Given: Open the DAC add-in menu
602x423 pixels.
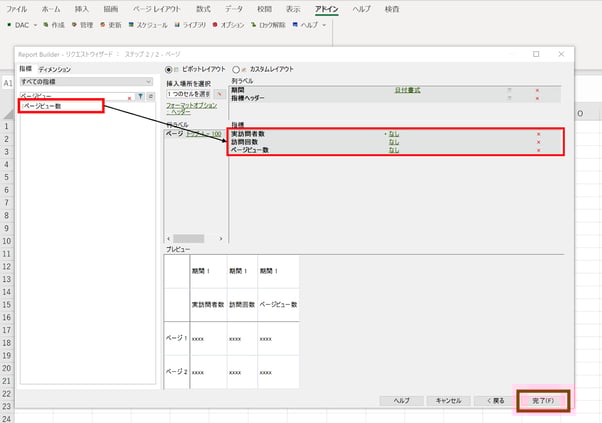Looking at the screenshot, I should pos(22,25).
